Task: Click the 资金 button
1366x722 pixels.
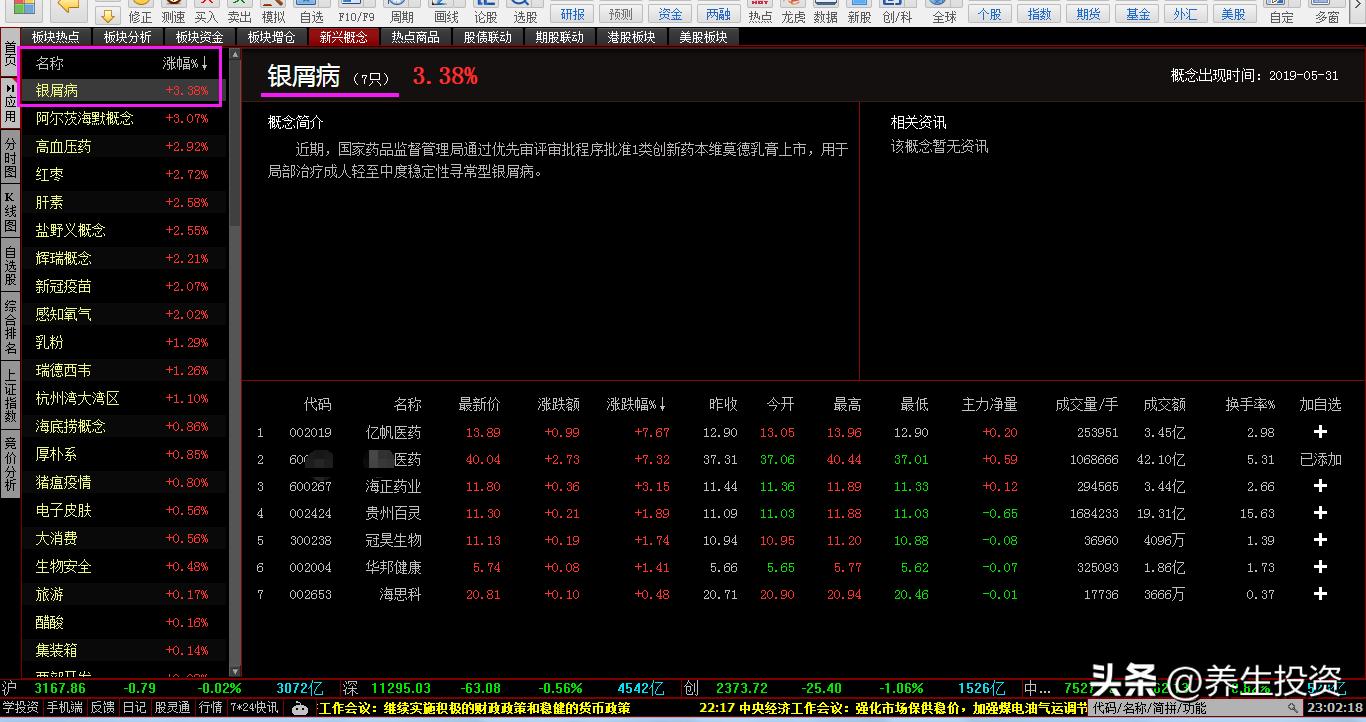Action: tap(670, 14)
